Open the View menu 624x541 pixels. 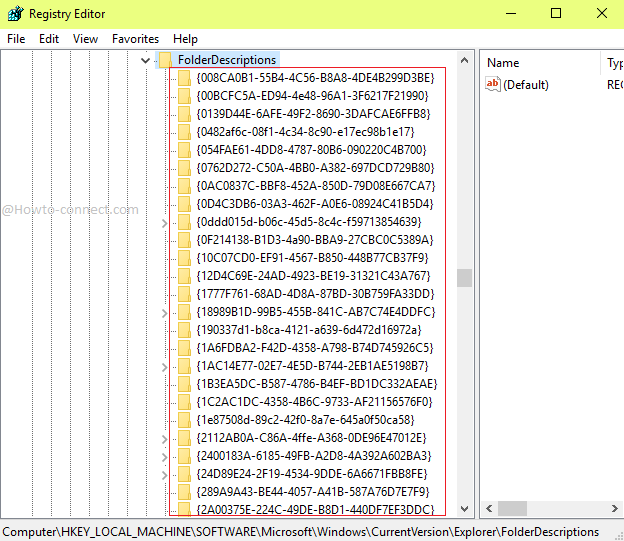pos(85,39)
